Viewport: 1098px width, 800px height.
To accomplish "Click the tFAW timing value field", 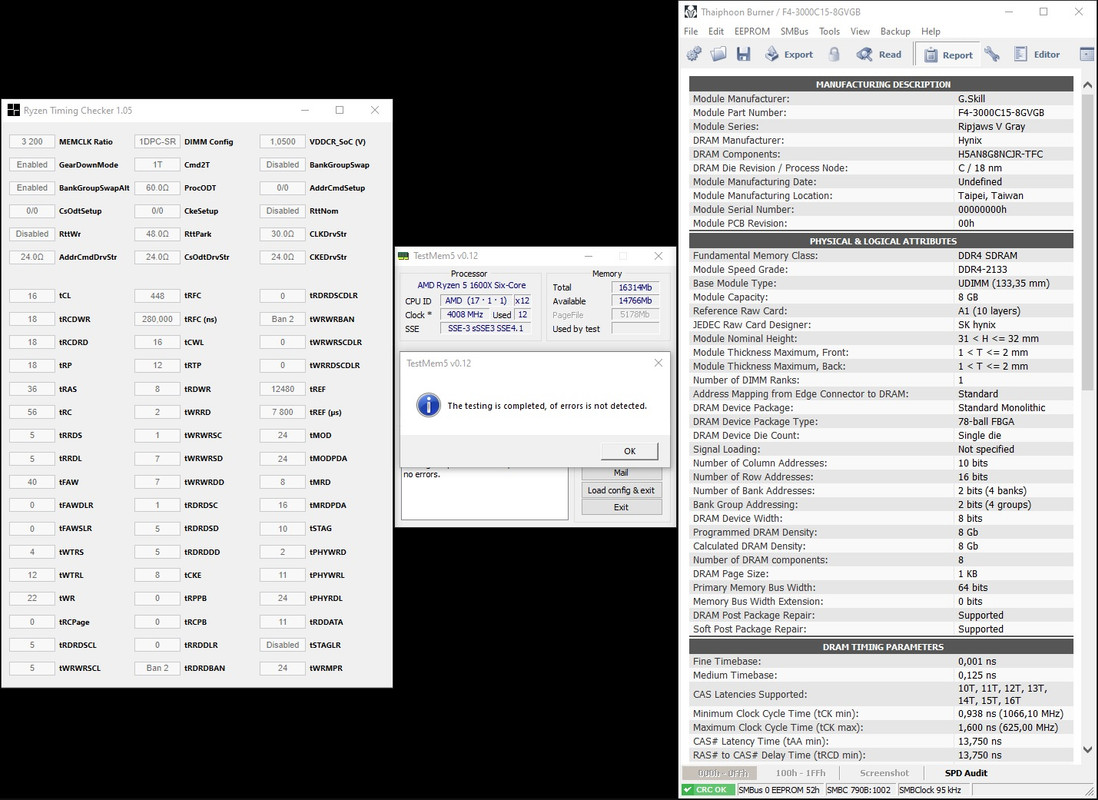I will click(x=32, y=482).
